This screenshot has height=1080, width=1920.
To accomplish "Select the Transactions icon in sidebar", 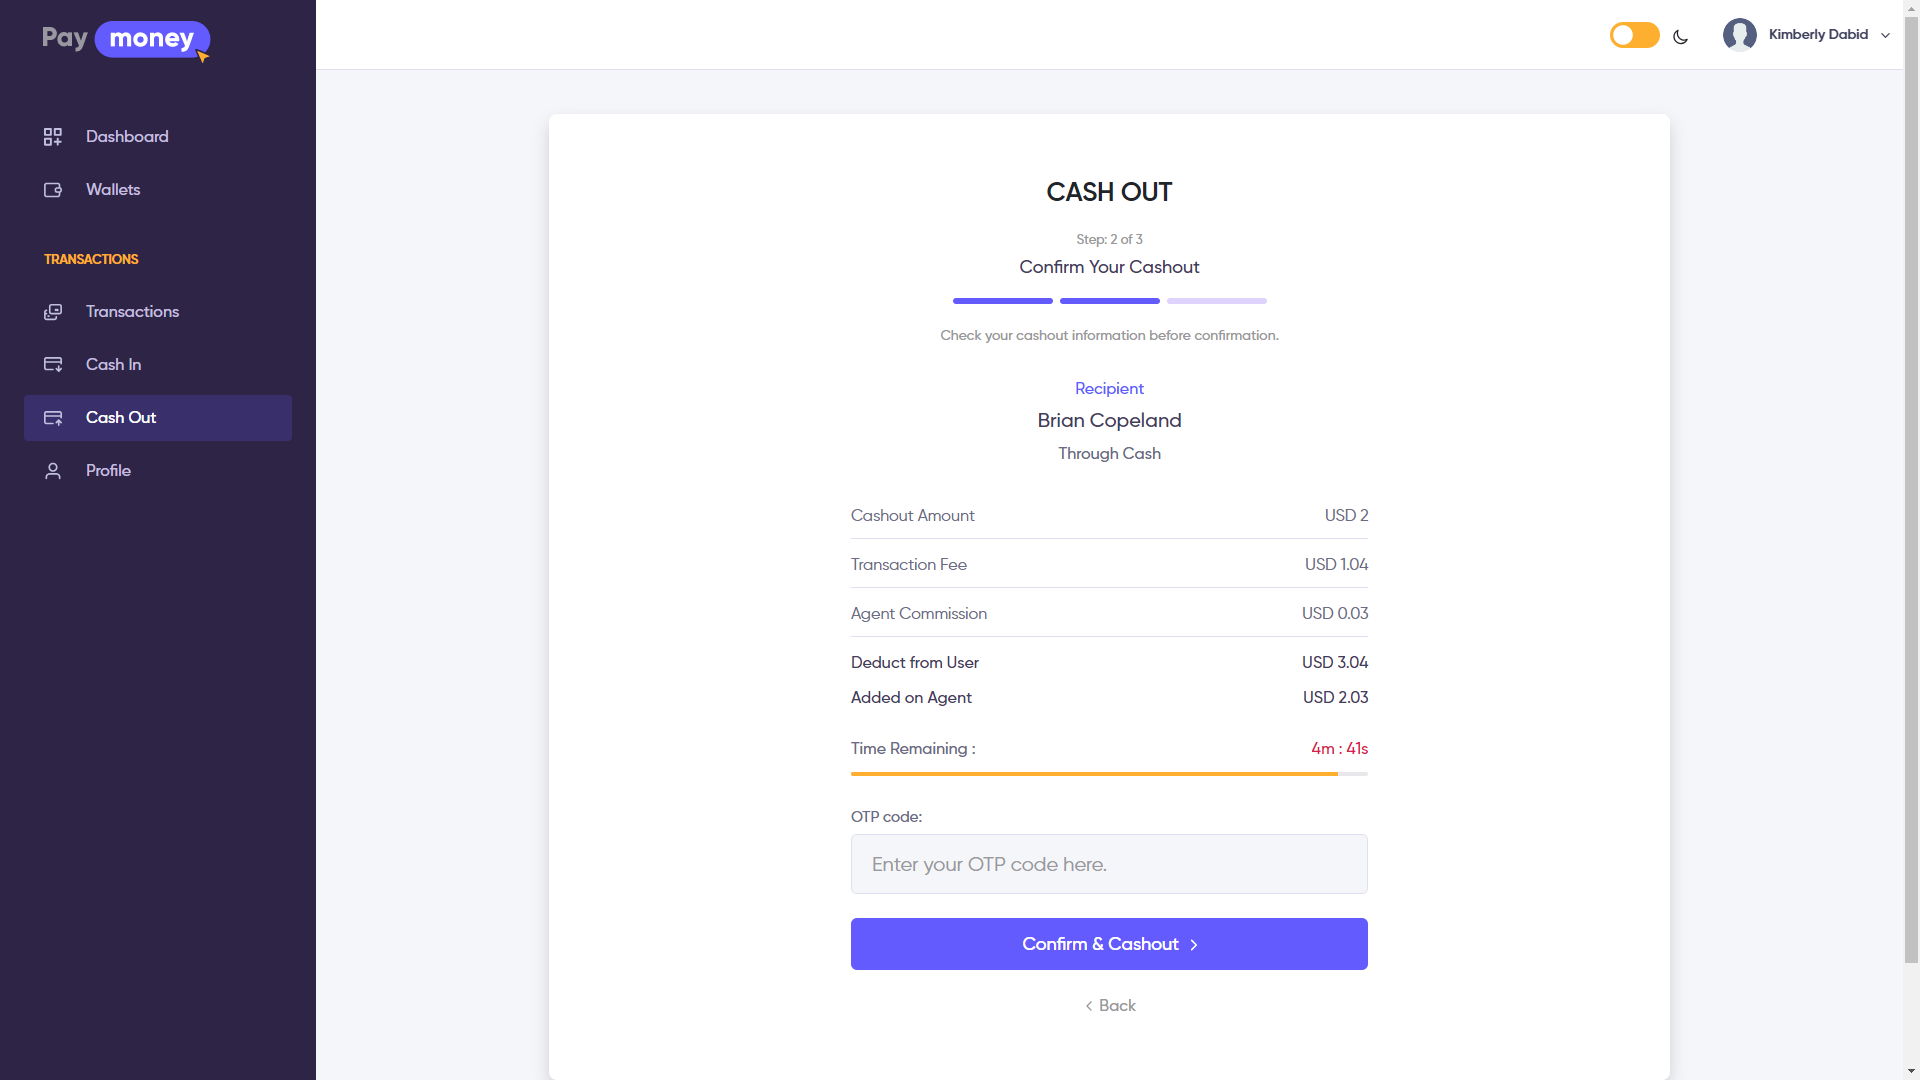I will (52, 311).
